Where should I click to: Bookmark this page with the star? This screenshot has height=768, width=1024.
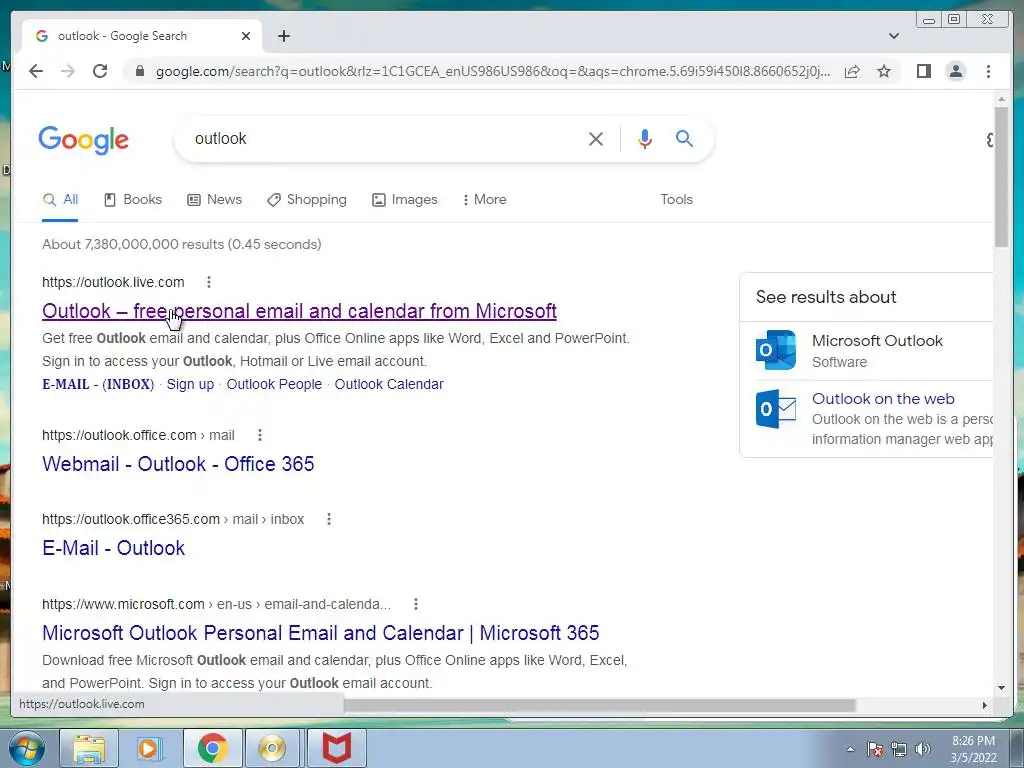click(x=884, y=71)
